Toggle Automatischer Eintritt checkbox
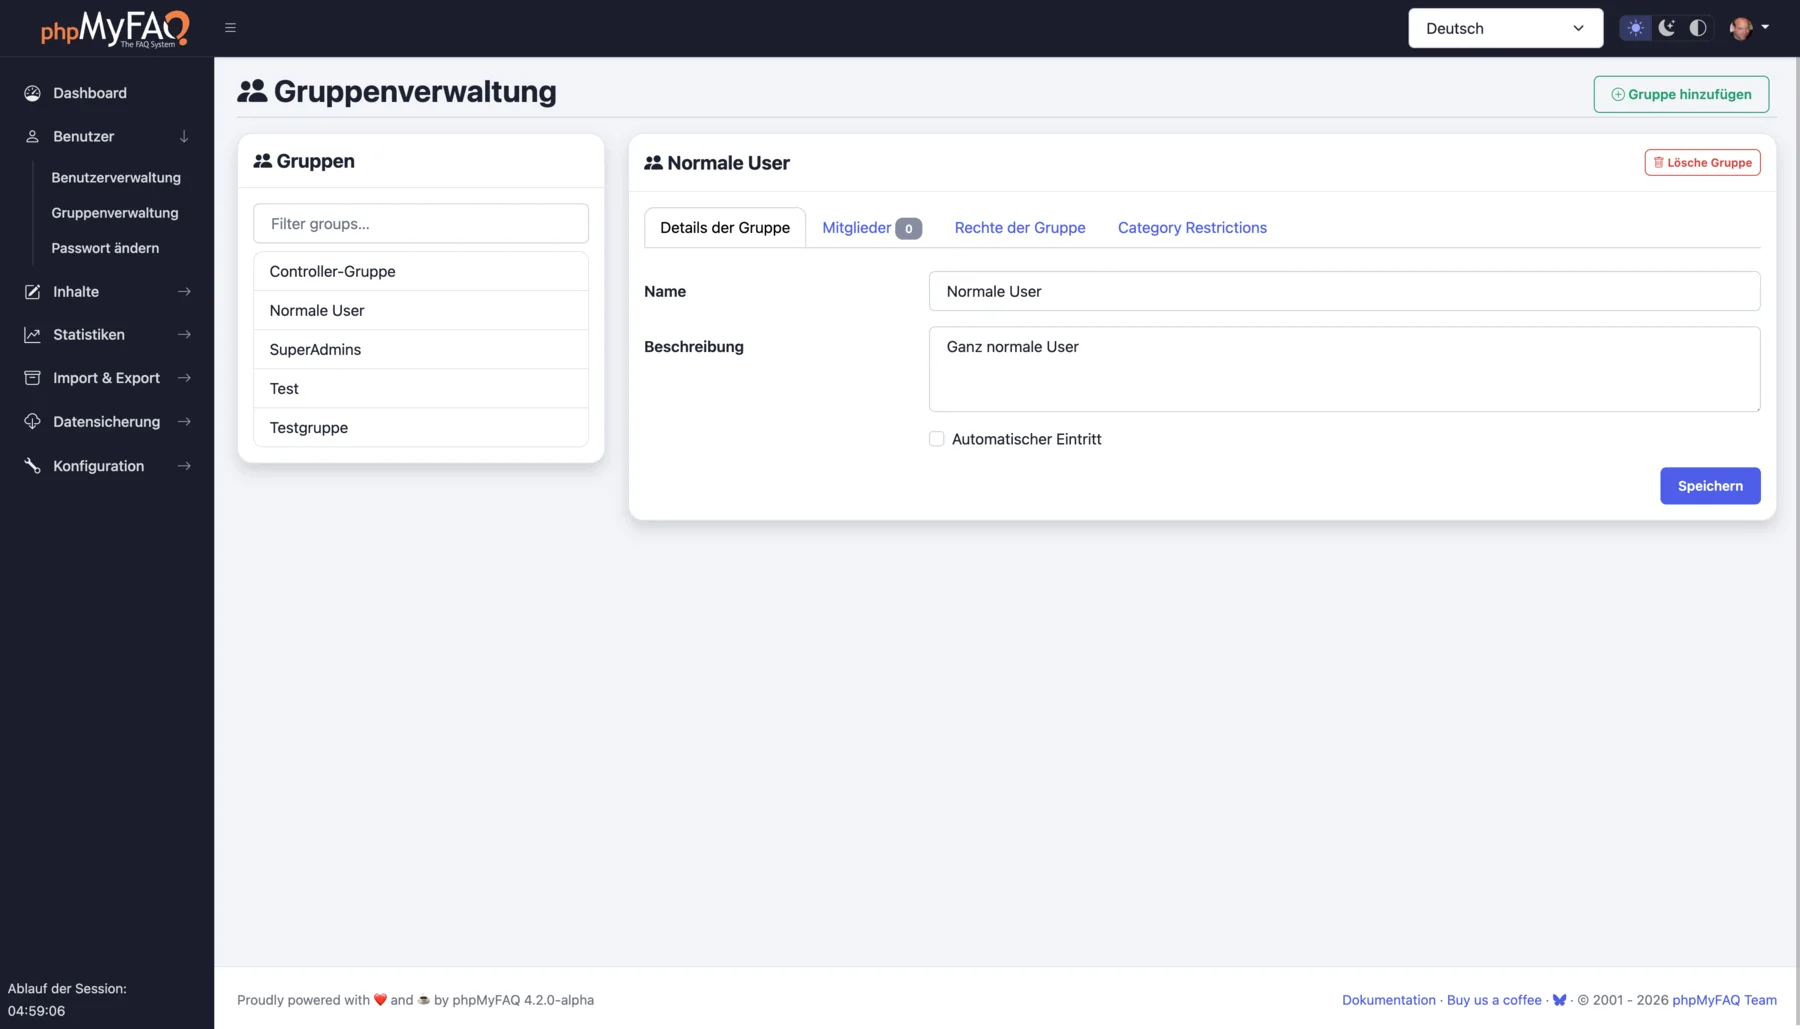This screenshot has height=1029, width=1800. [x=936, y=439]
